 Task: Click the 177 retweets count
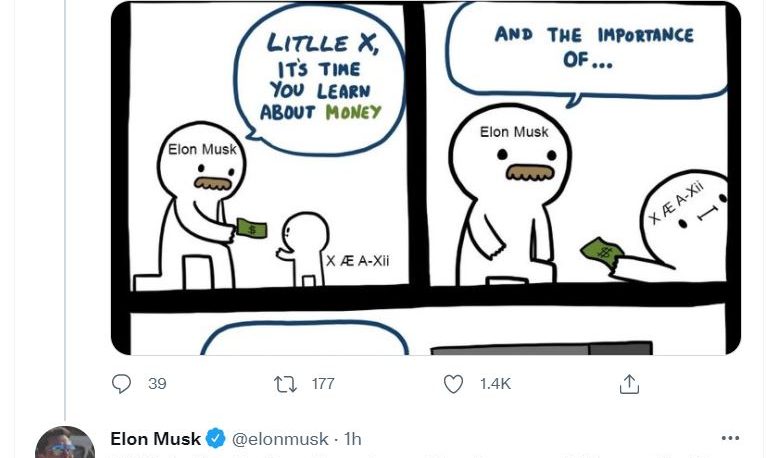pos(323,384)
